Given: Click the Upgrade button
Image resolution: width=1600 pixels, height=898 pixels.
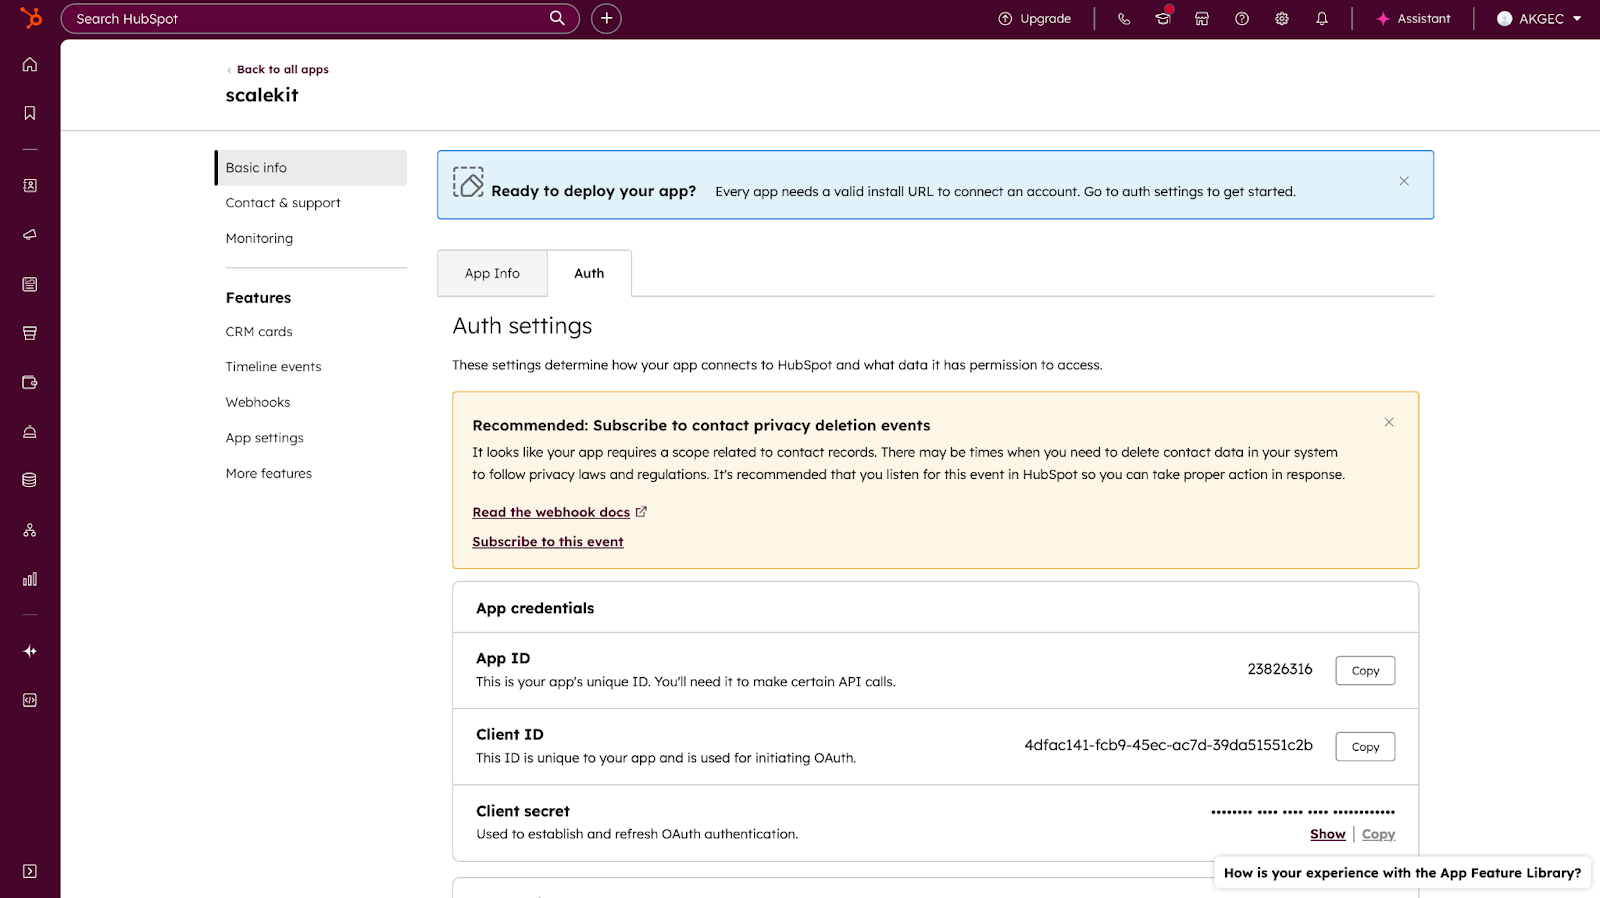Looking at the screenshot, I should (x=1034, y=19).
